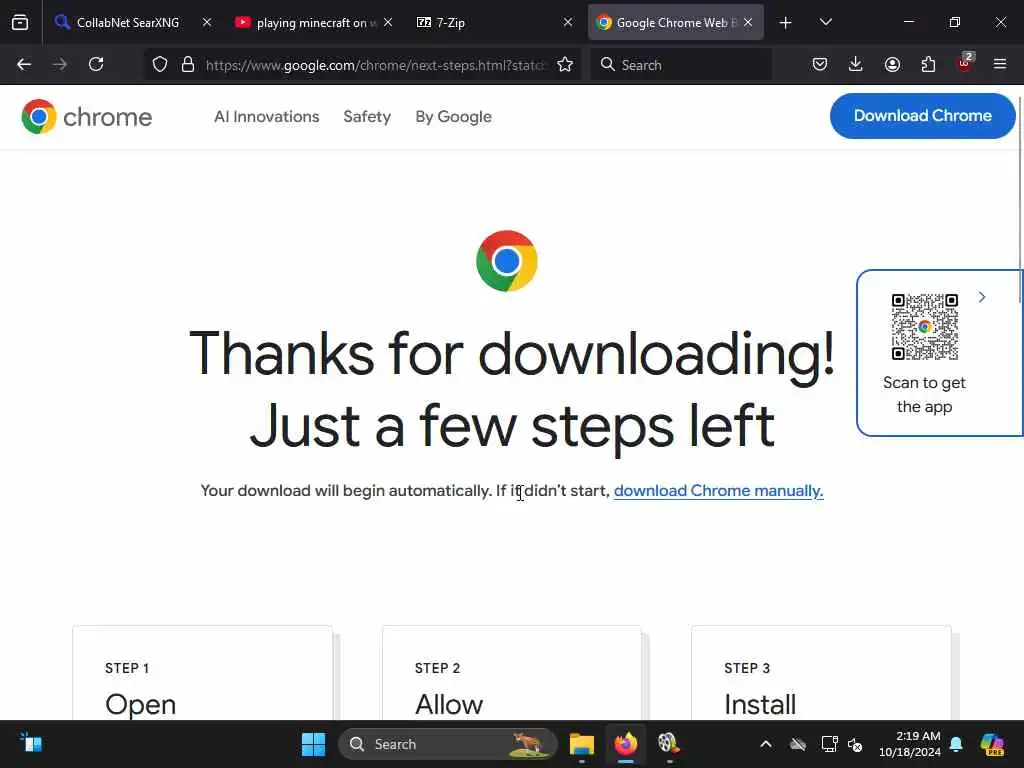Open the Windows Start menu
1024x768 pixels.
313,744
